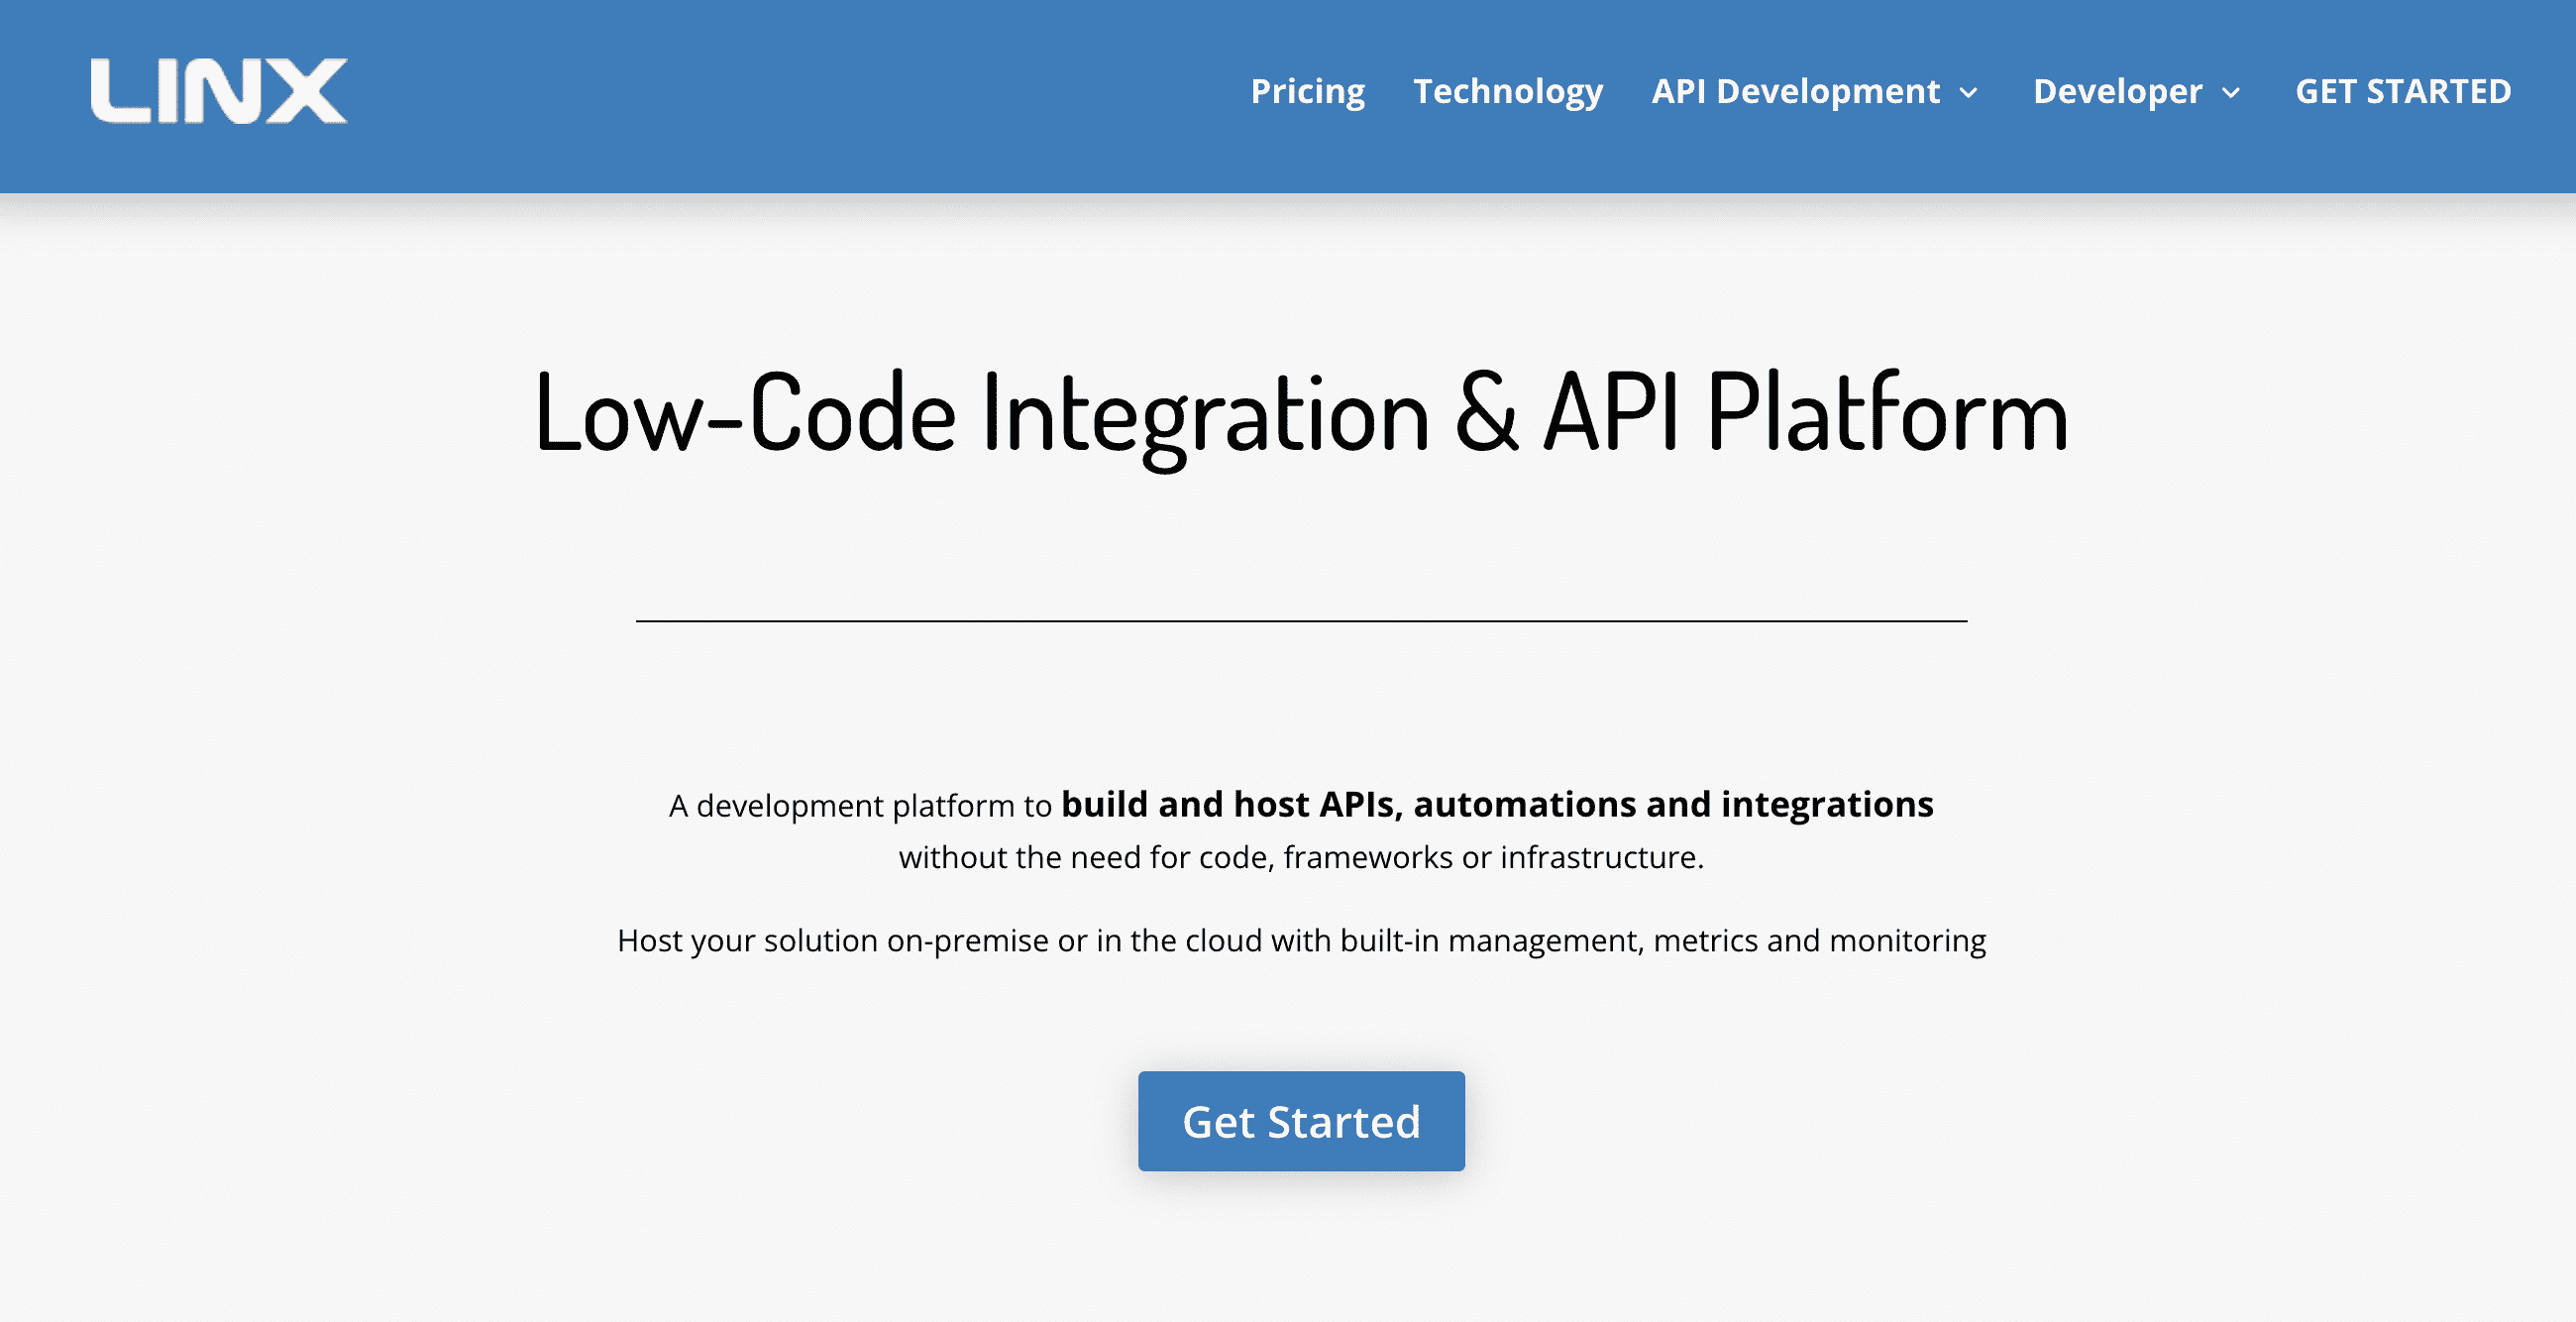Screen dimensions: 2576x1322
Task: Click the words API Platform in the headline
Action: click(1805, 413)
